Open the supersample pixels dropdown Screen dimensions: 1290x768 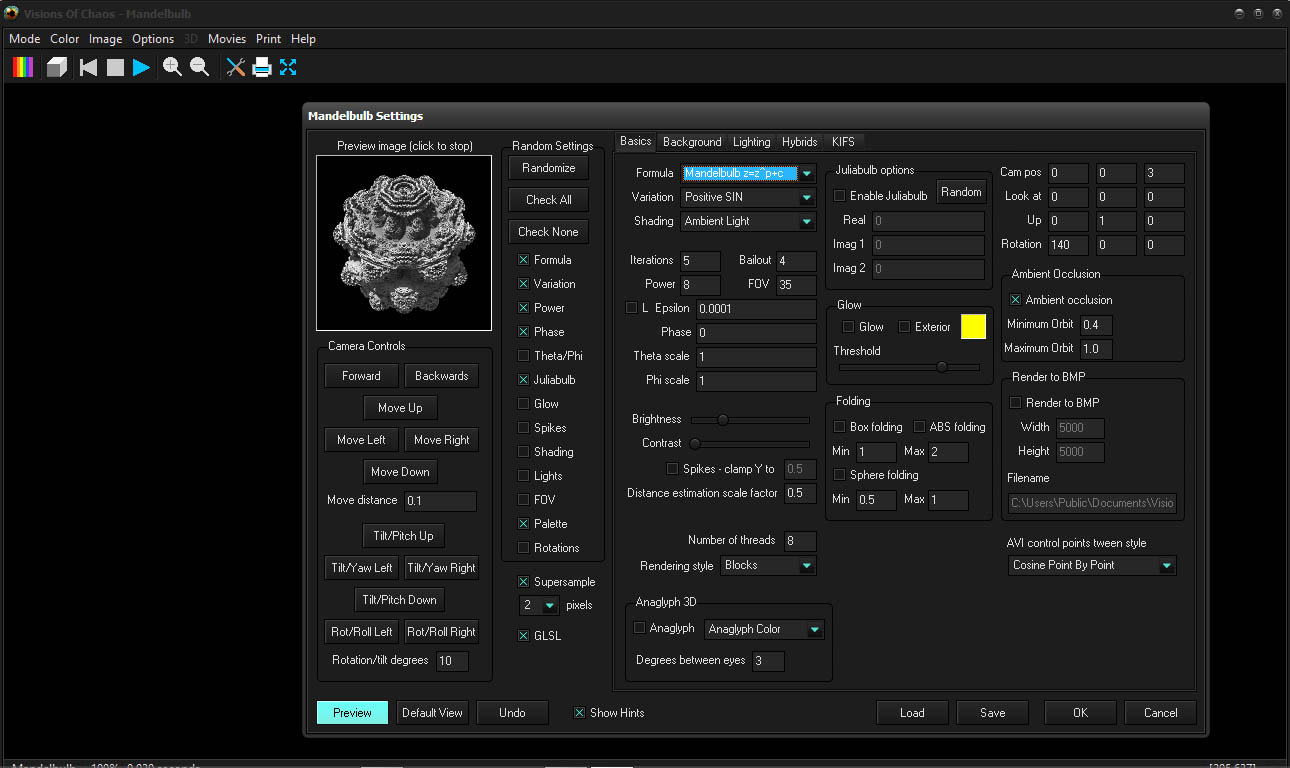[x=539, y=605]
